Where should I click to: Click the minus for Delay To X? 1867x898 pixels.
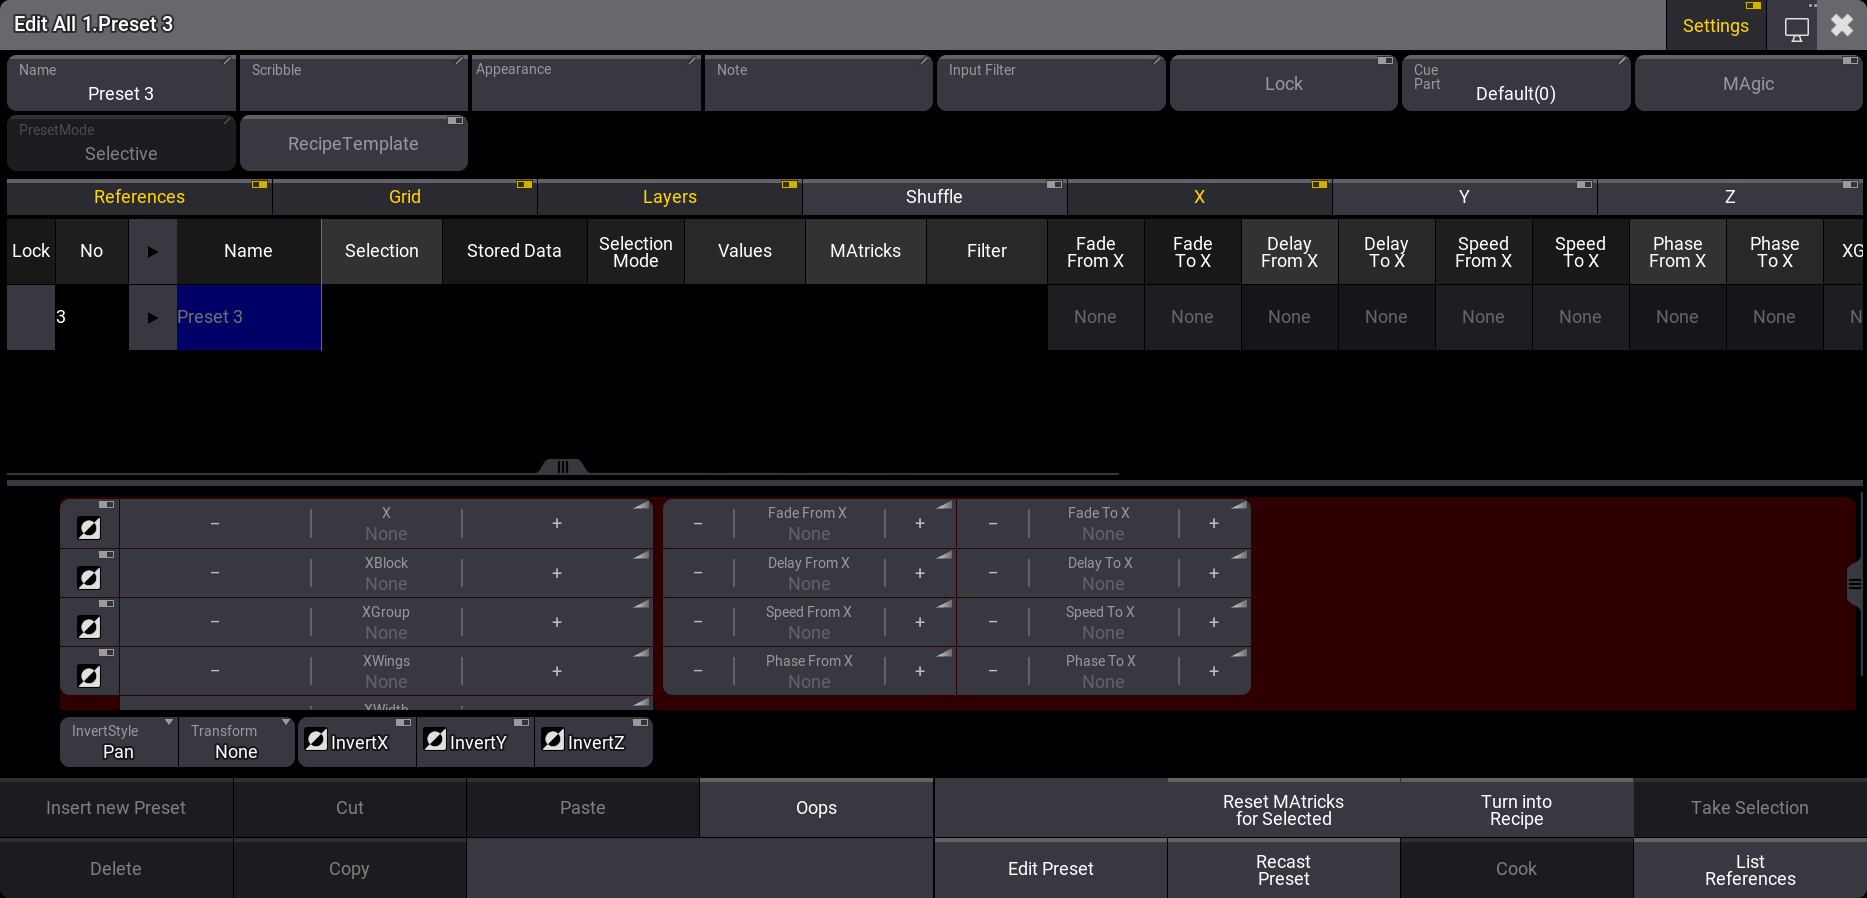(992, 573)
